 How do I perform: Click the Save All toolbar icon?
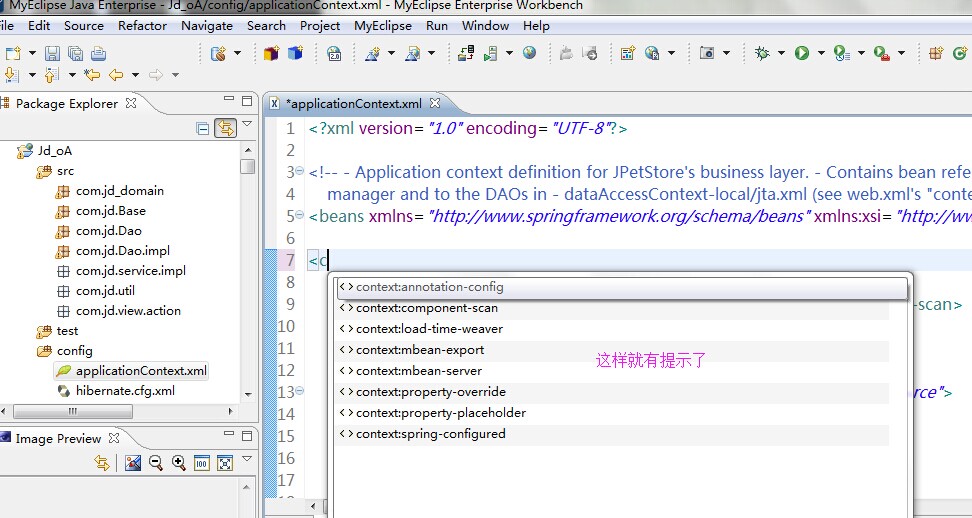pos(75,53)
